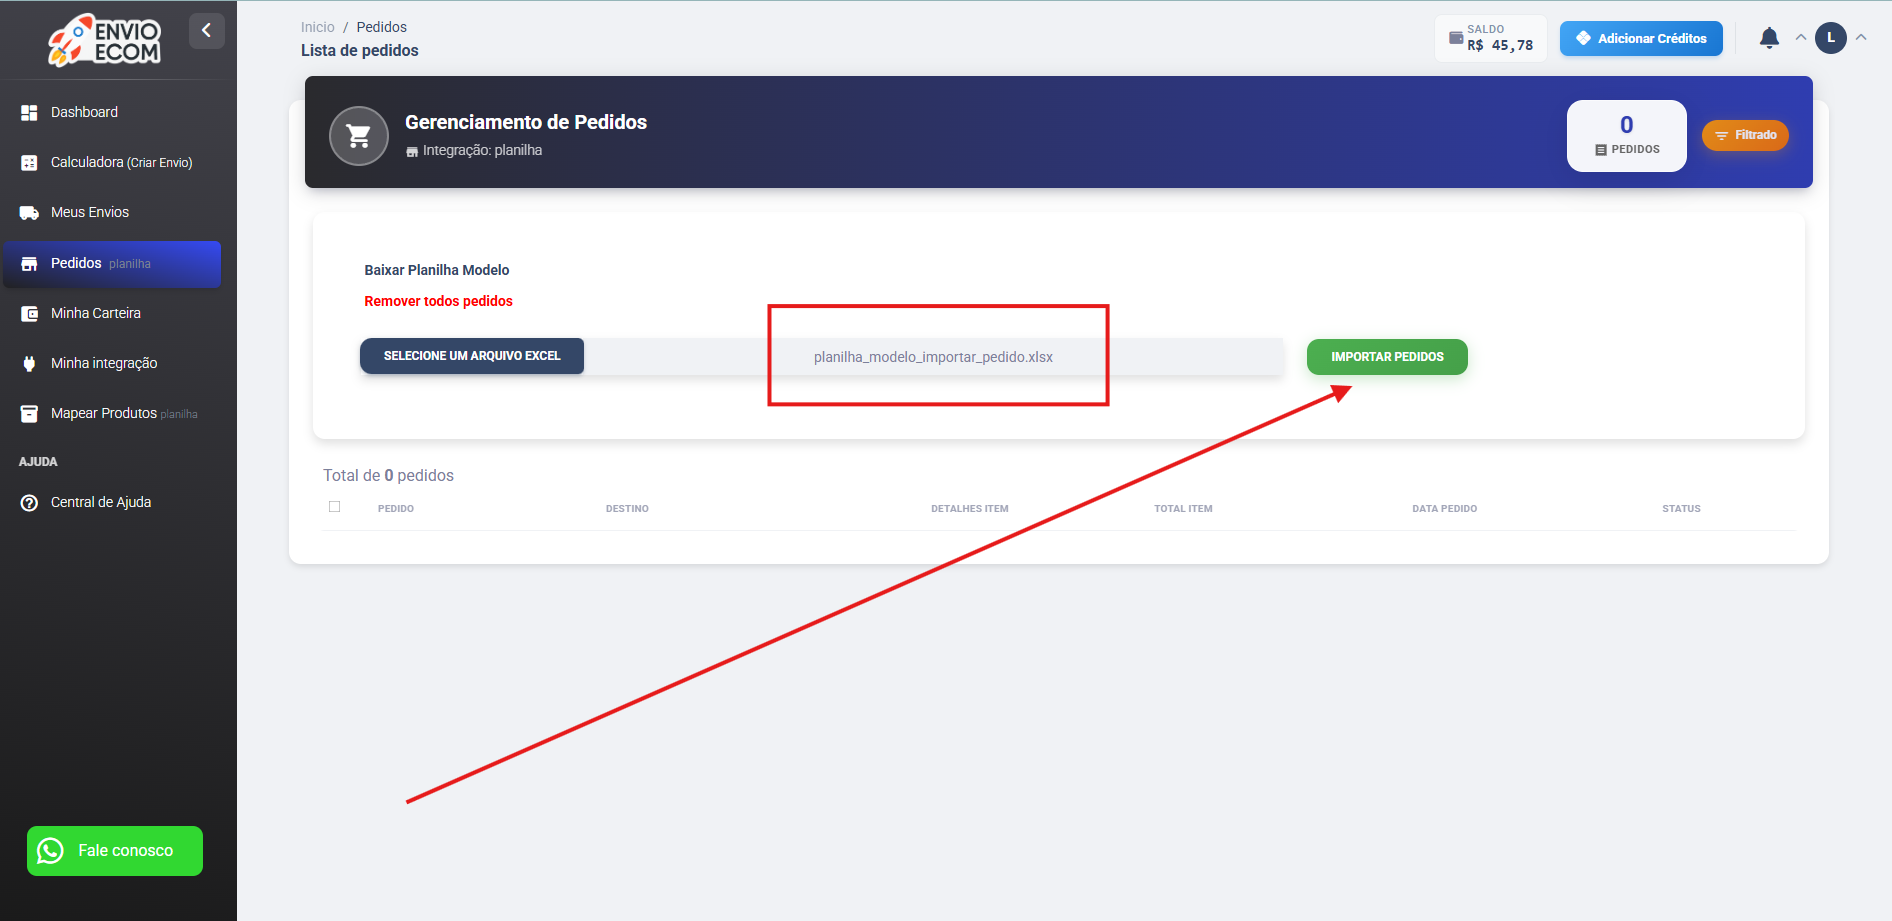Click the wallet icon beside Saldo

[1456, 38]
